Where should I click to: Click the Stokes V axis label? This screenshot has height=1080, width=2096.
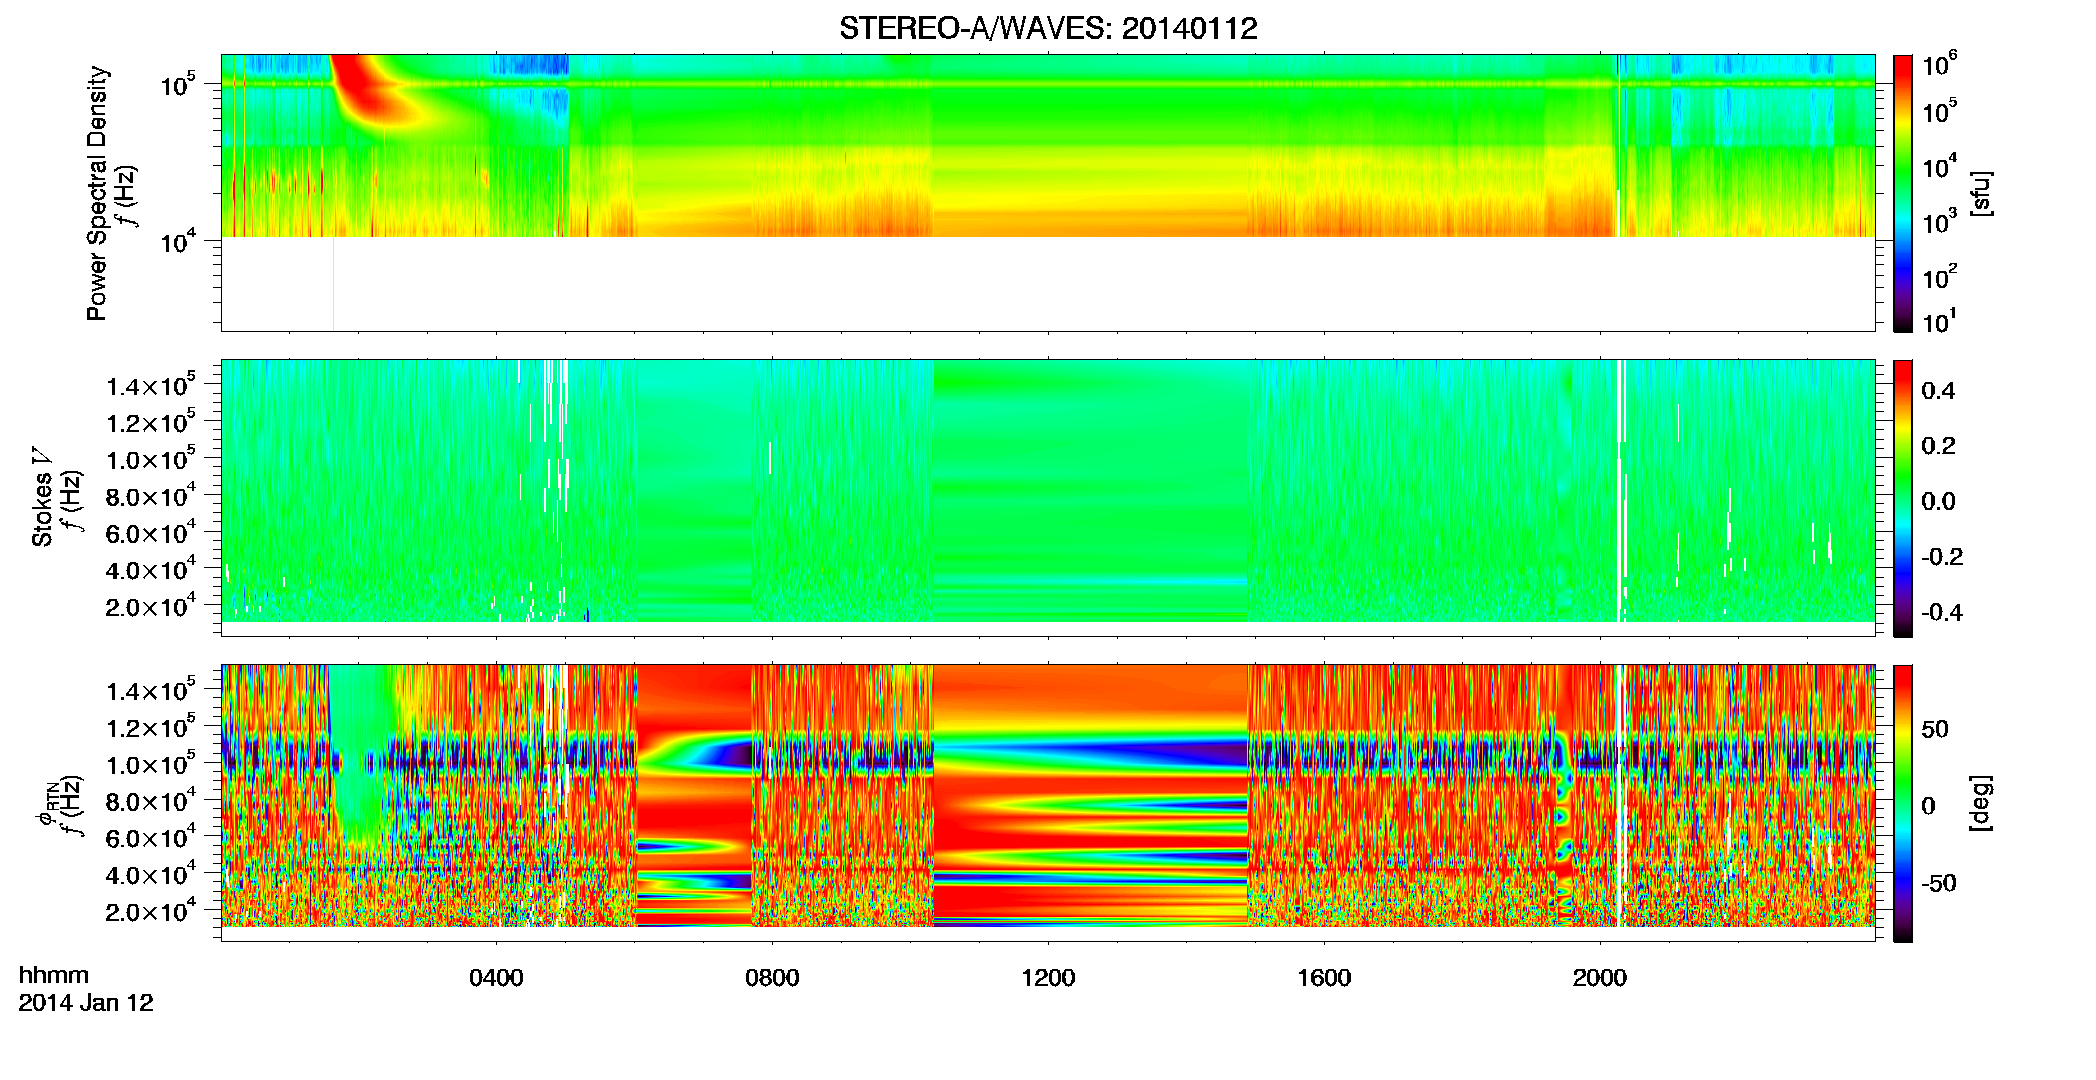pyautogui.click(x=42, y=497)
